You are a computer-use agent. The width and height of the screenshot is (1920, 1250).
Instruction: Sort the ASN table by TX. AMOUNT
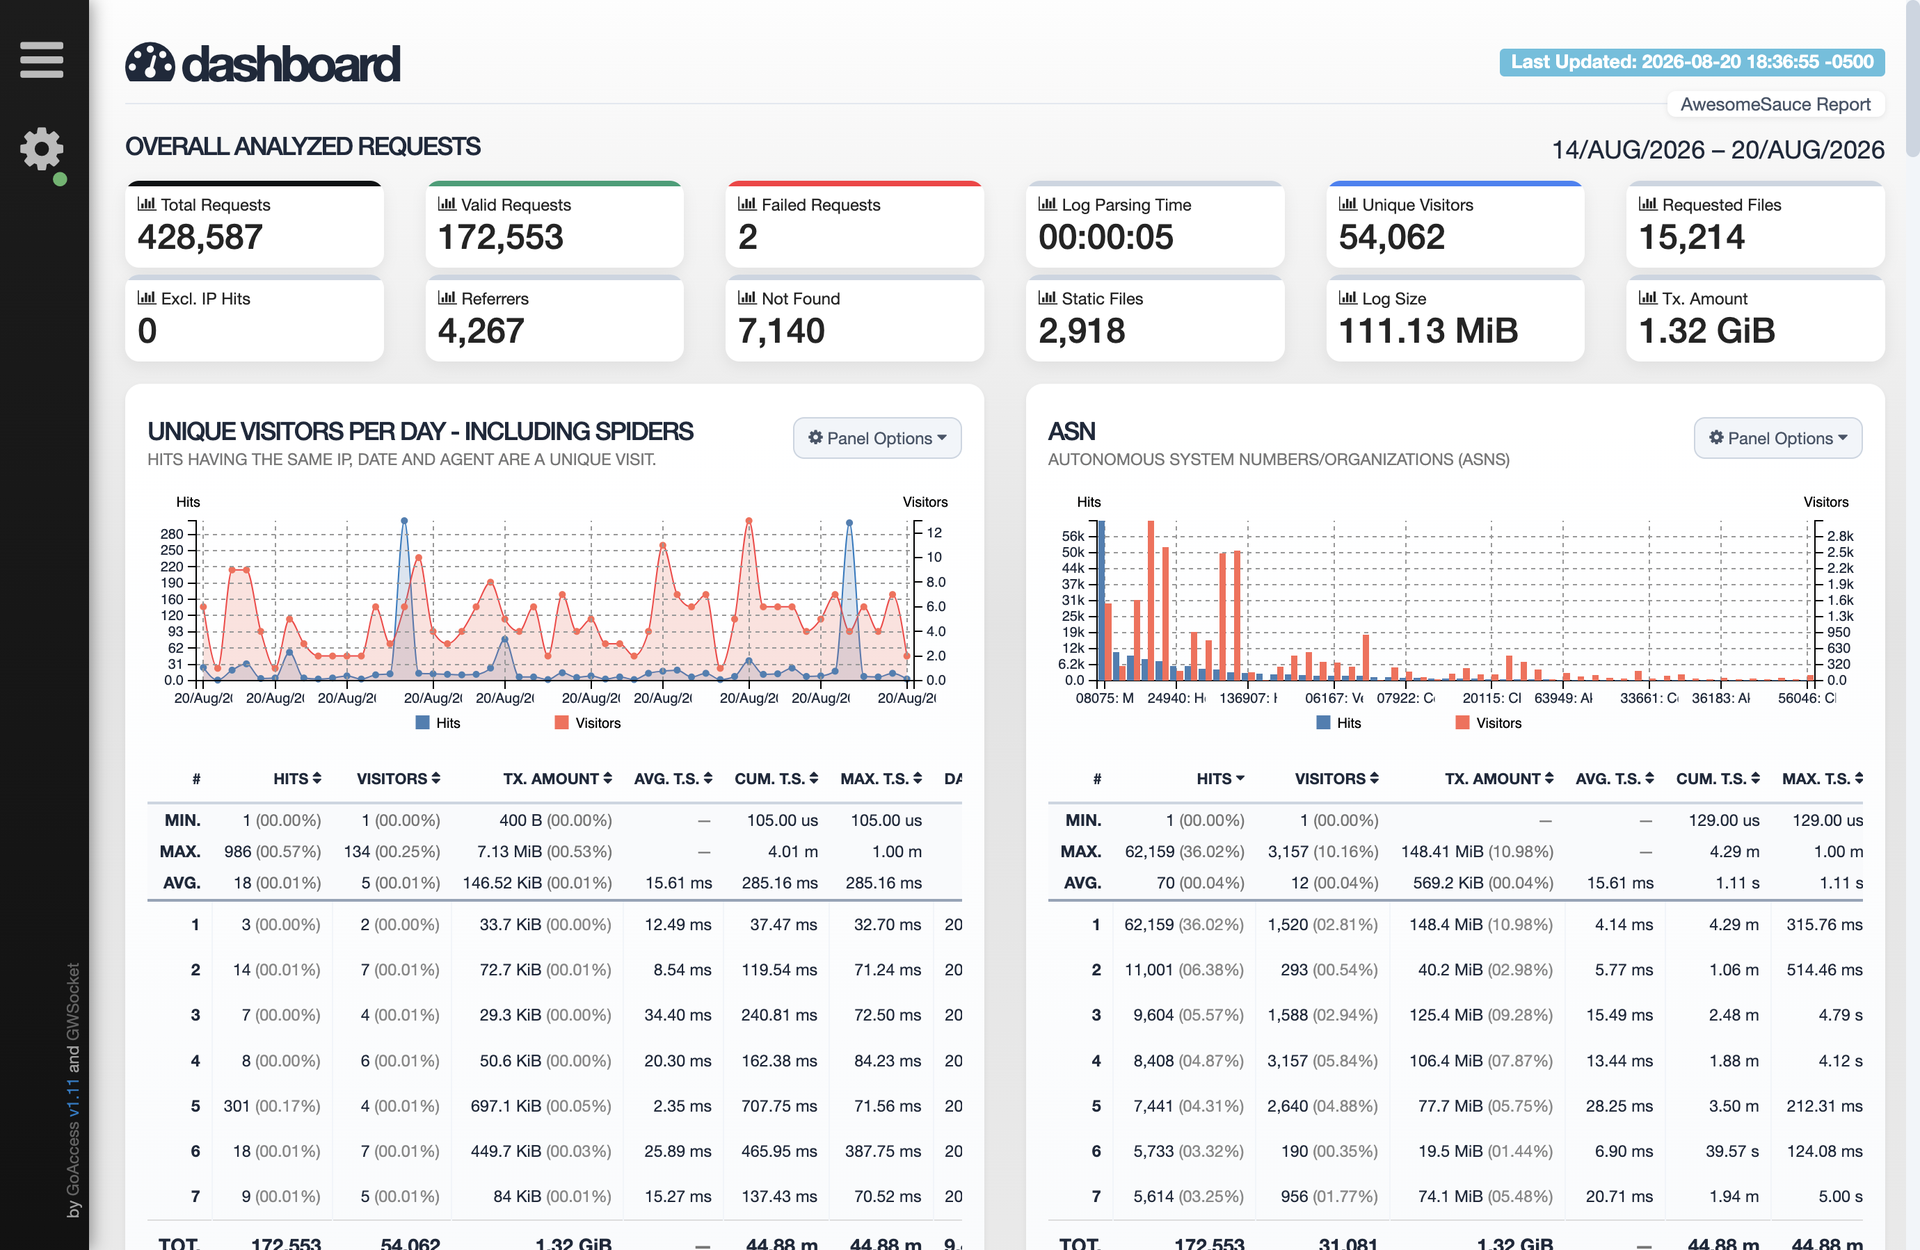click(x=1499, y=779)
